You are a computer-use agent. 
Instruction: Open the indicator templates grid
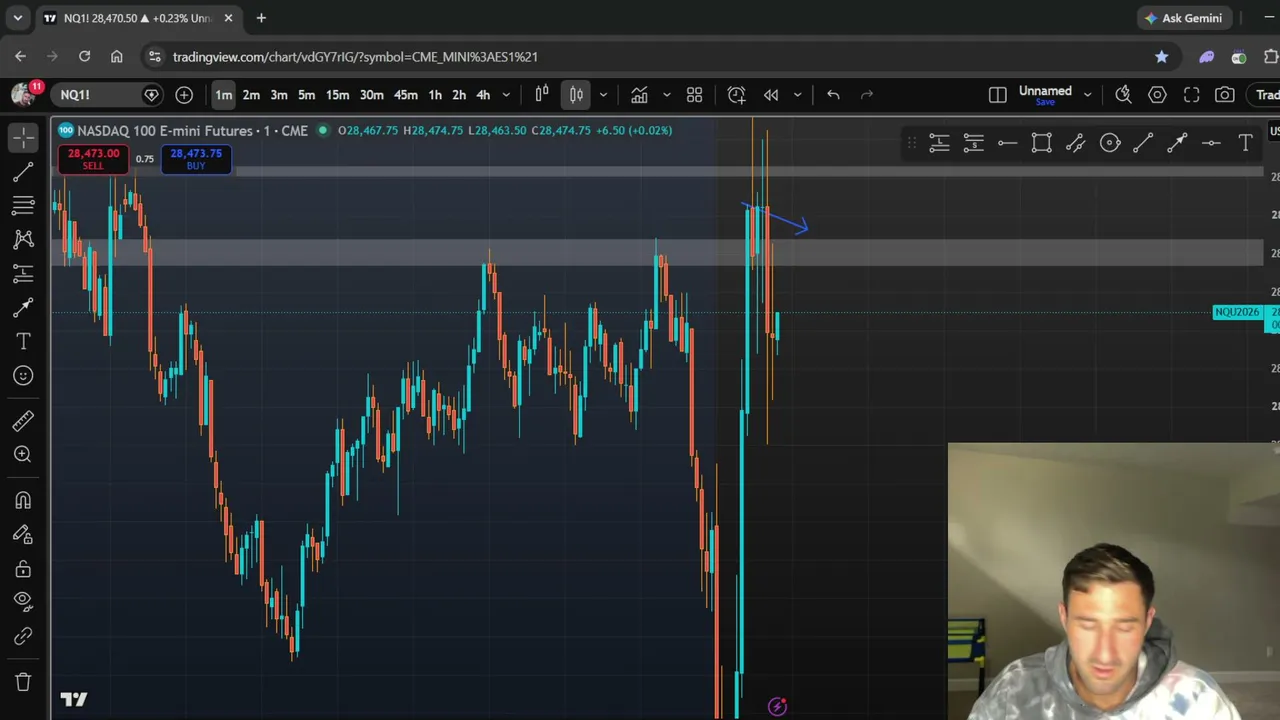(x=694, y=95)
